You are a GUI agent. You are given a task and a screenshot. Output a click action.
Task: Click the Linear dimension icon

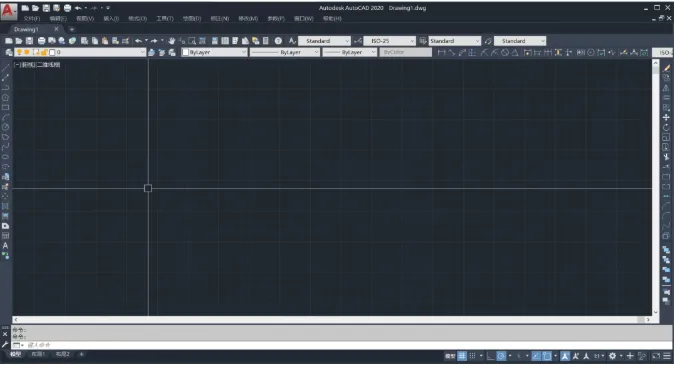(x=441, y=52)
